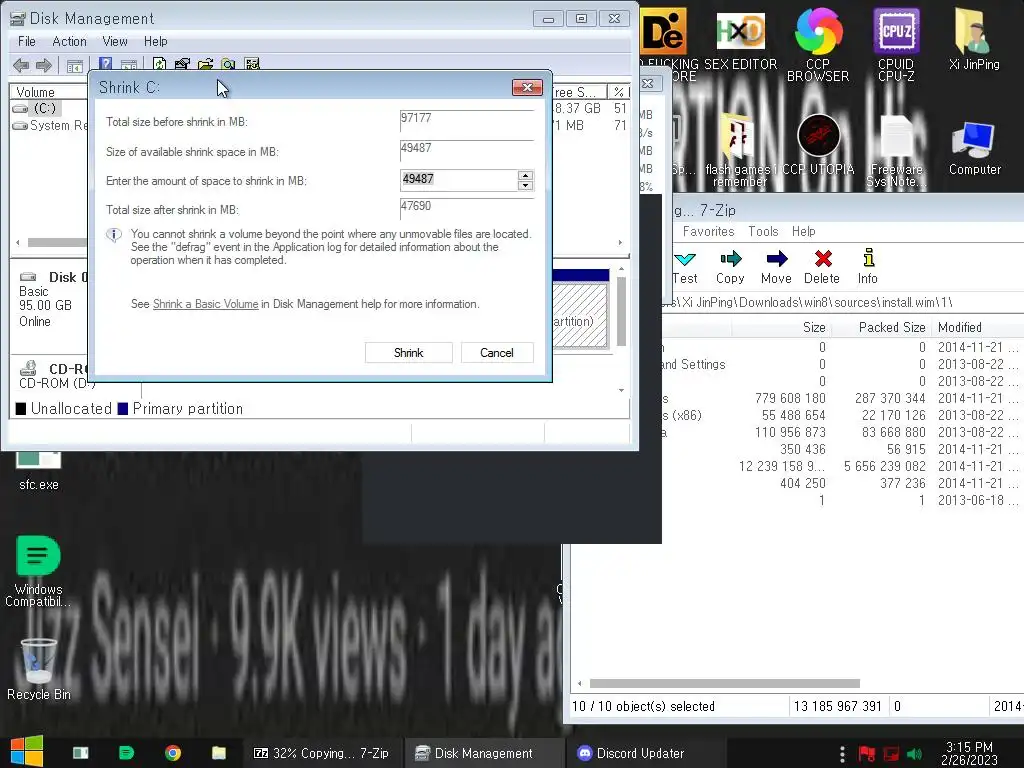The height and width of the screenshot is (768, 1024).
Task: Click the Shrink button
Action: click(x=409, y=353)
